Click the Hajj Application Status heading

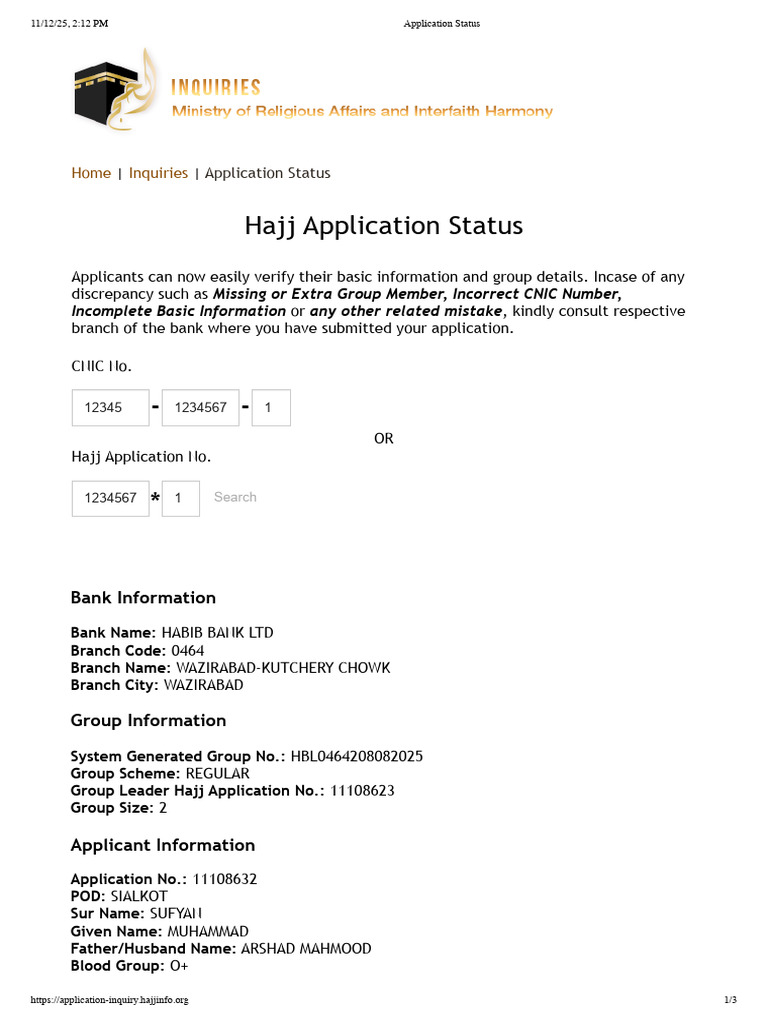coord(384,225)
